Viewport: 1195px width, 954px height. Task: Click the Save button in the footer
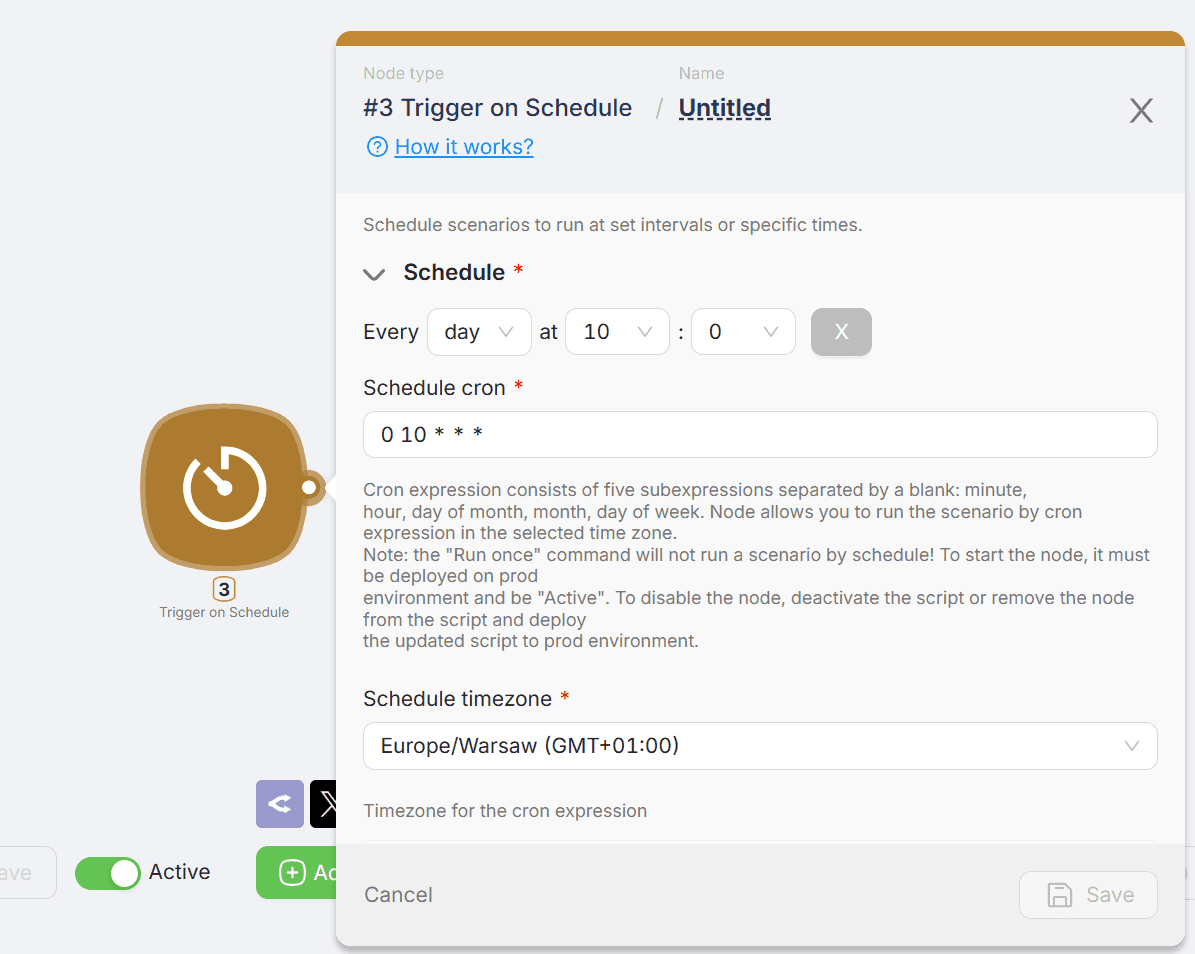(1088, 895)
